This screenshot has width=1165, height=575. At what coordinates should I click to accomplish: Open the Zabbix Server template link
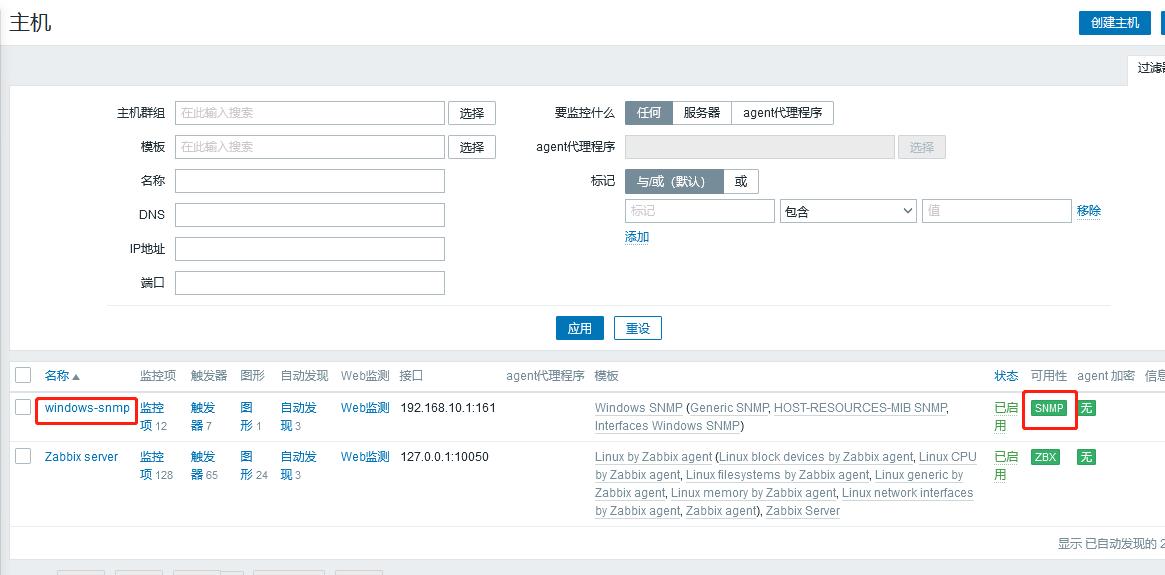tap(802, 511)
